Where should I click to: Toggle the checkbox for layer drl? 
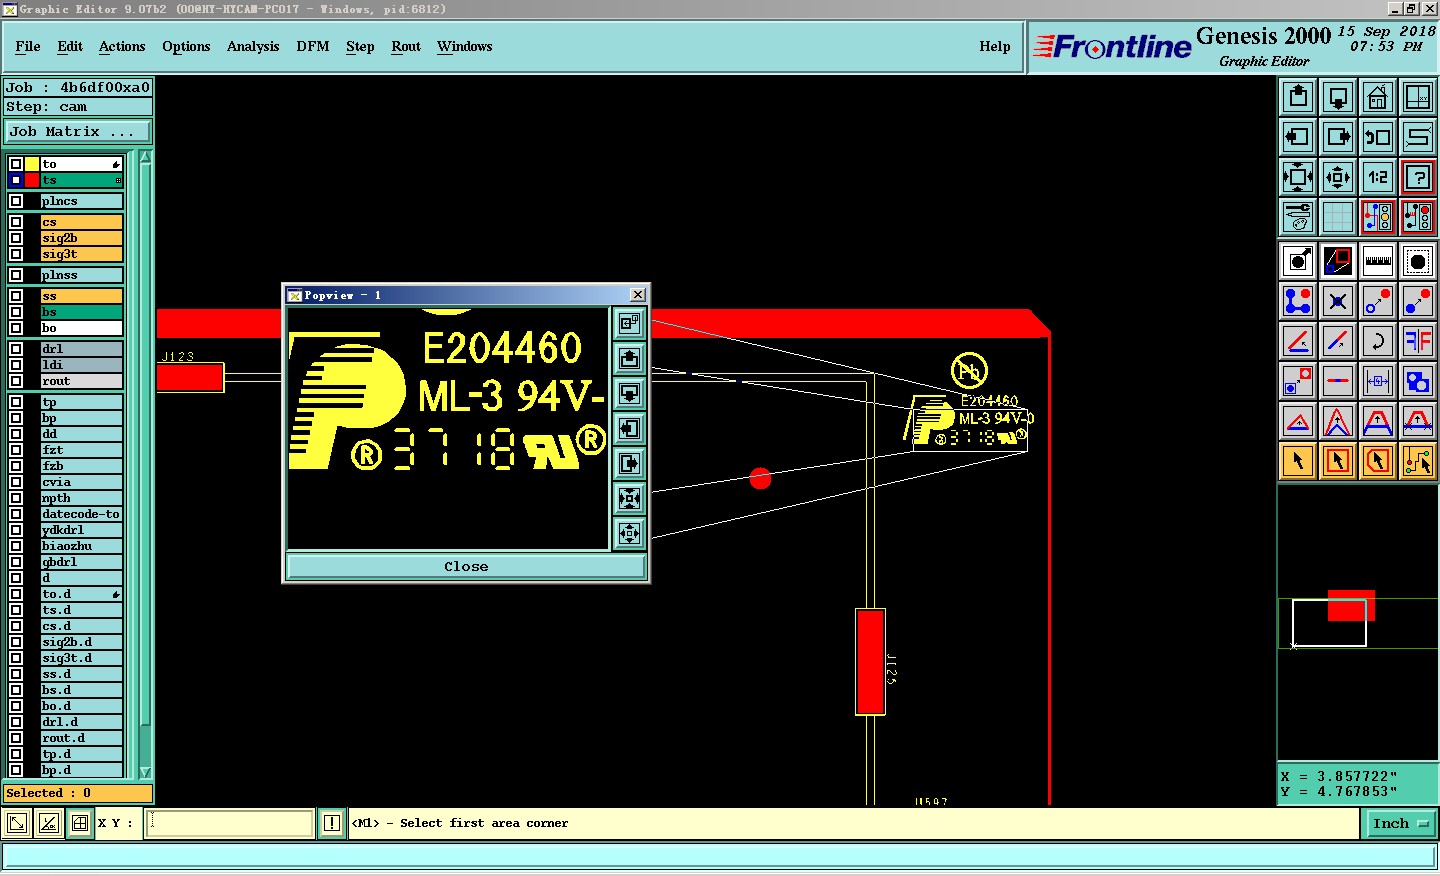[16, 349]
